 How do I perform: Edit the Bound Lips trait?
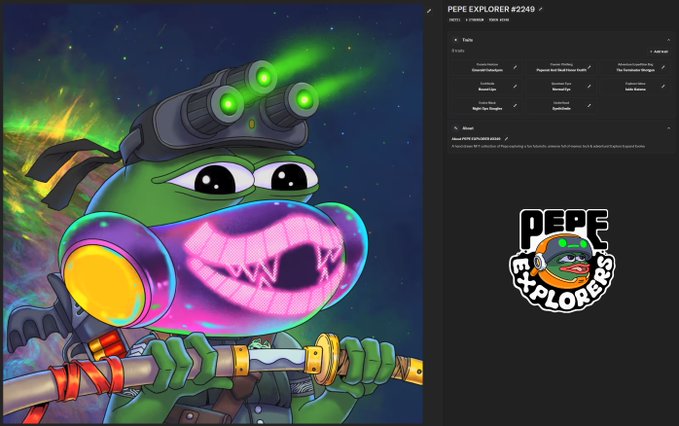(x=515, y=87)
